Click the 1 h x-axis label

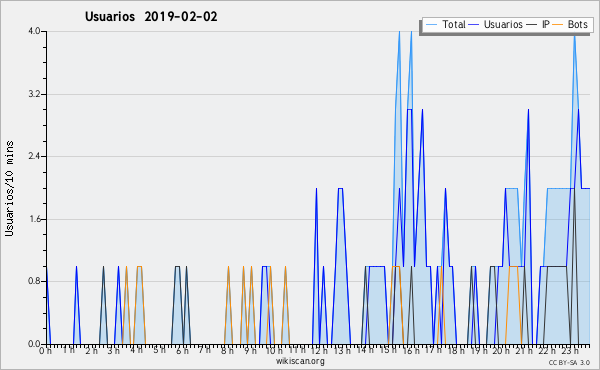pos(68,350)
